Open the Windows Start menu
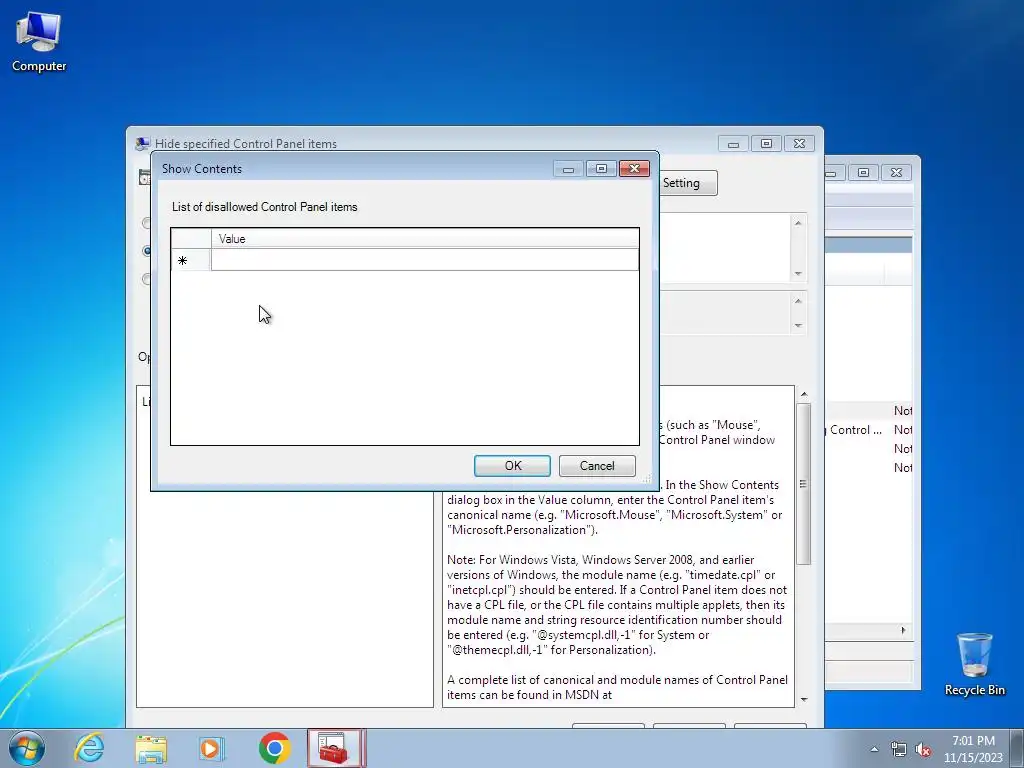 click(x=27, y=748)
